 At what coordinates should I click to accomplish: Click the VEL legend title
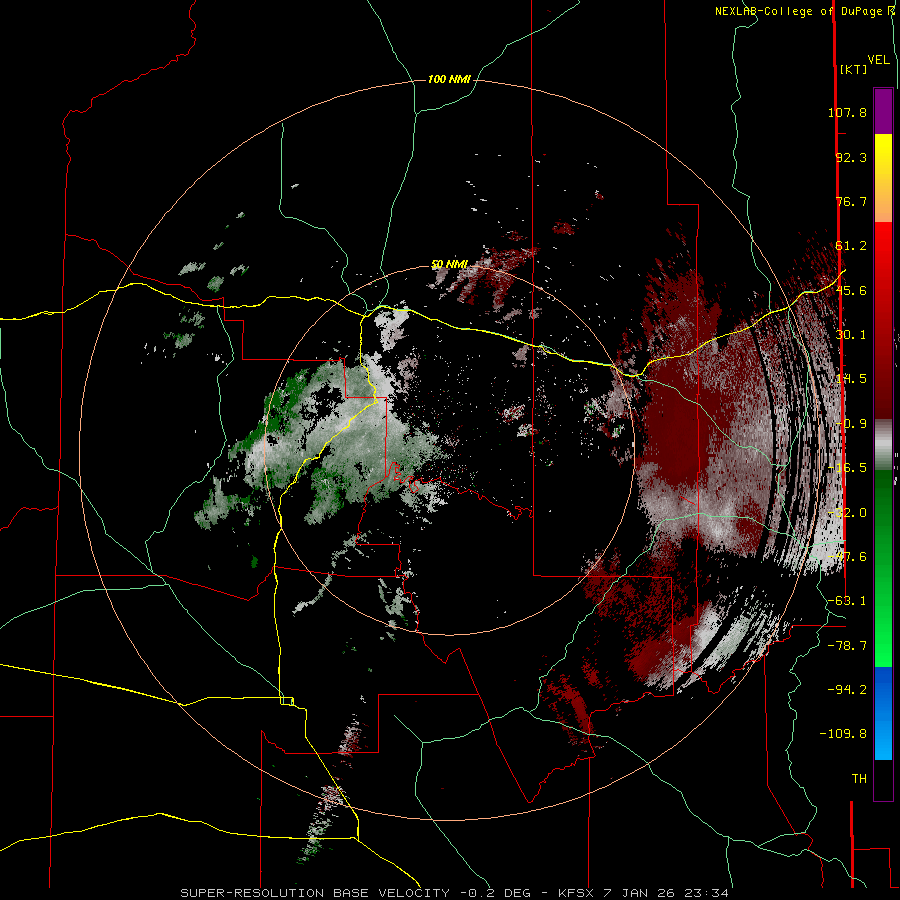(878, 60)
